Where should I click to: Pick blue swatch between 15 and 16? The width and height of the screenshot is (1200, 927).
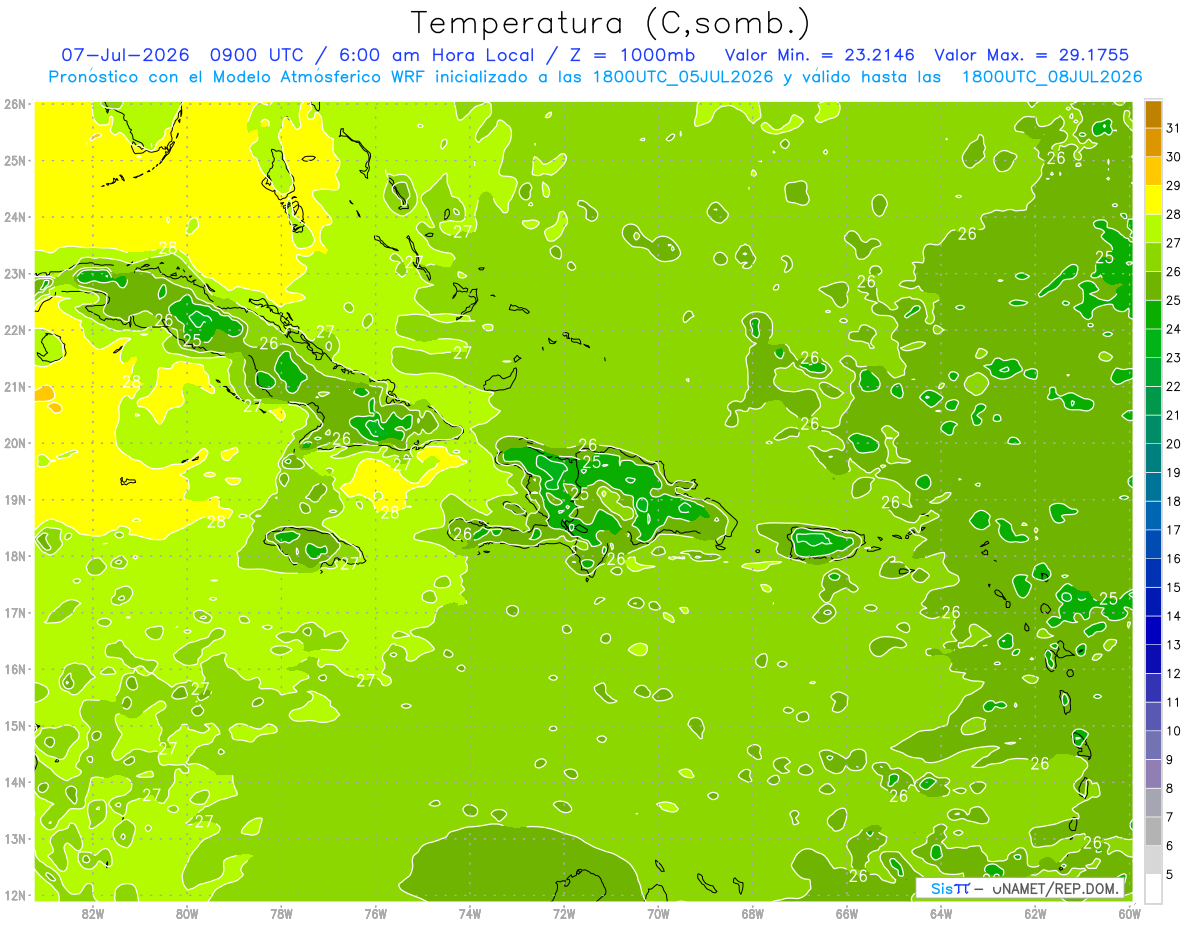click(x=1153, y=573)
